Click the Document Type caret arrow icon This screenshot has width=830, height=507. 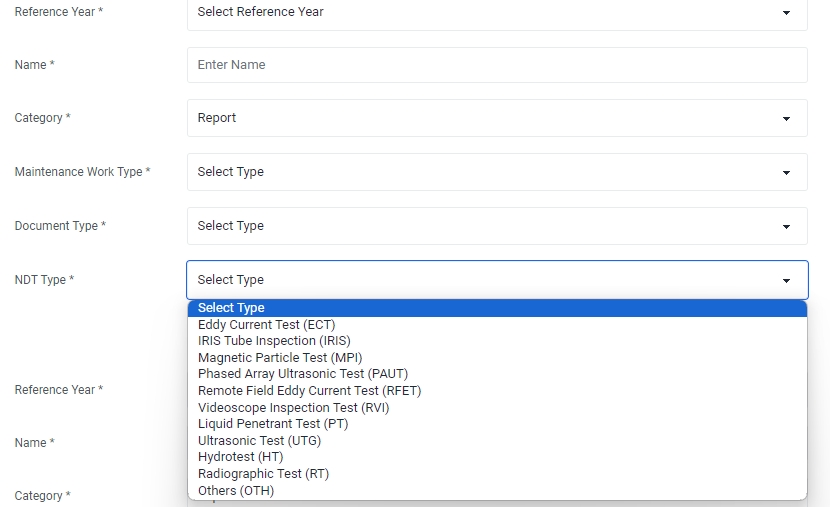click(786, 227)
